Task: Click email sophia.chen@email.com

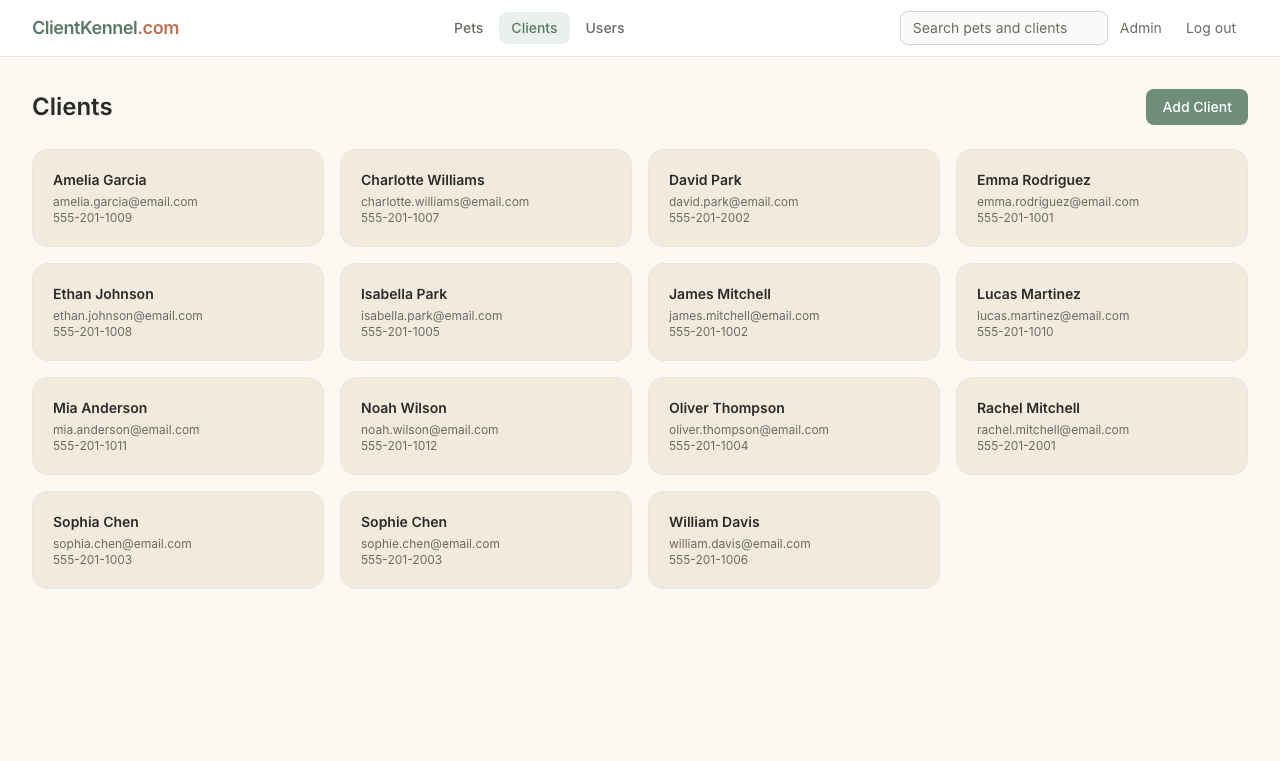Action: (x=122, y=544)
